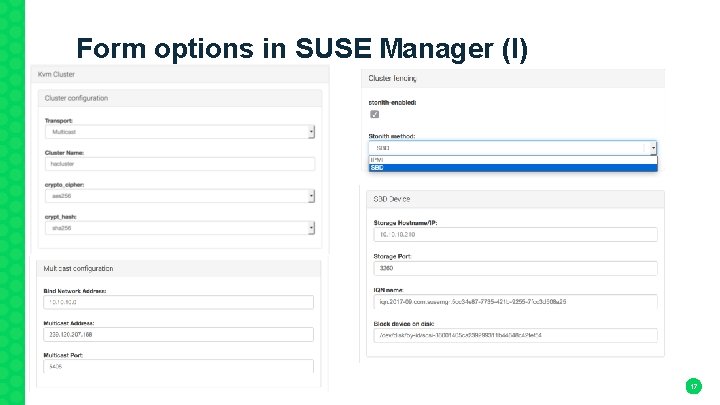
Task: Focus the Block device on disk field
Action: (514, 335)
